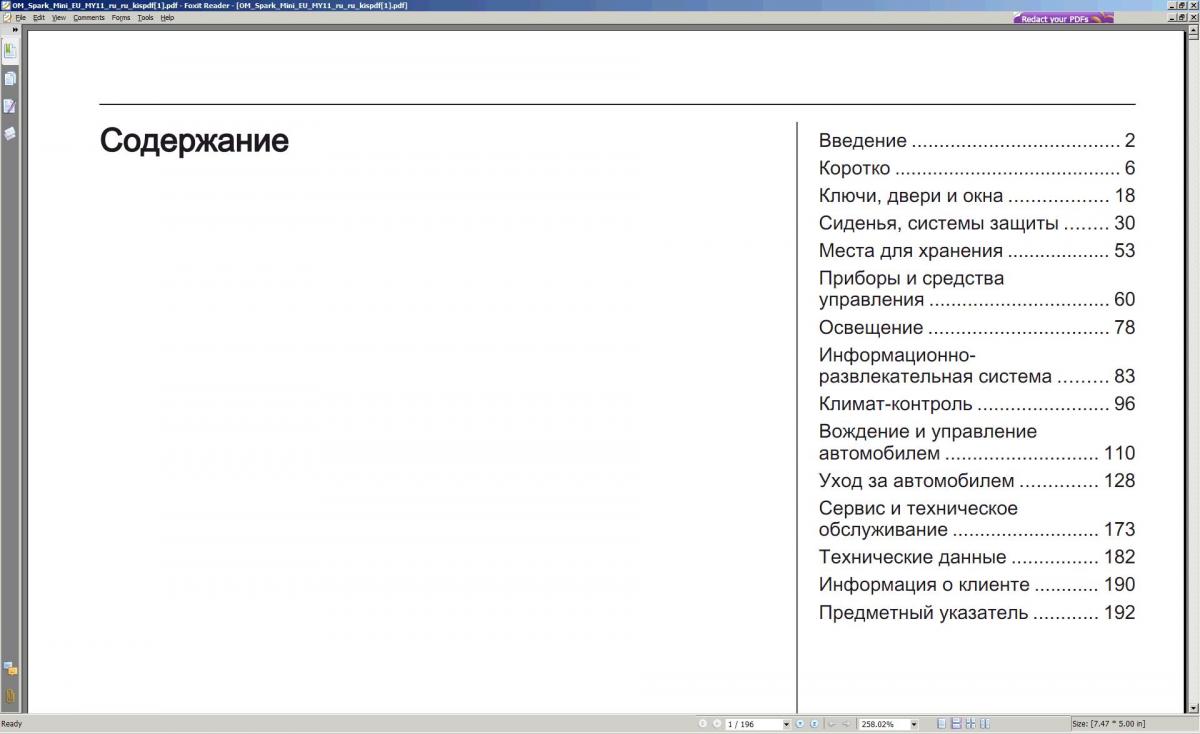Viewport: 1200px width, 734px height.
Task: Switch to single page view mode
Action: pos(942,724)
